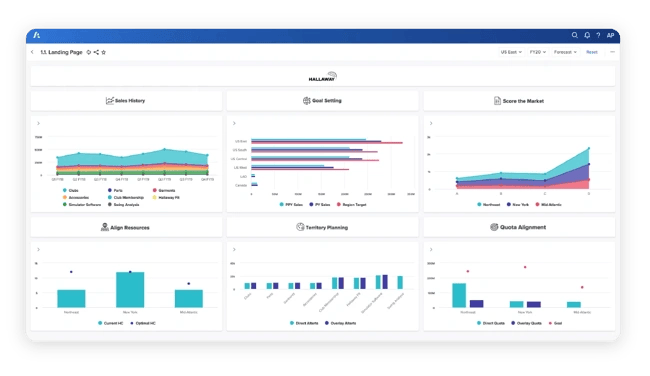Expand the Goal Setting chart card chevron
Screen dimensions: 650x376
coord(234,123)
